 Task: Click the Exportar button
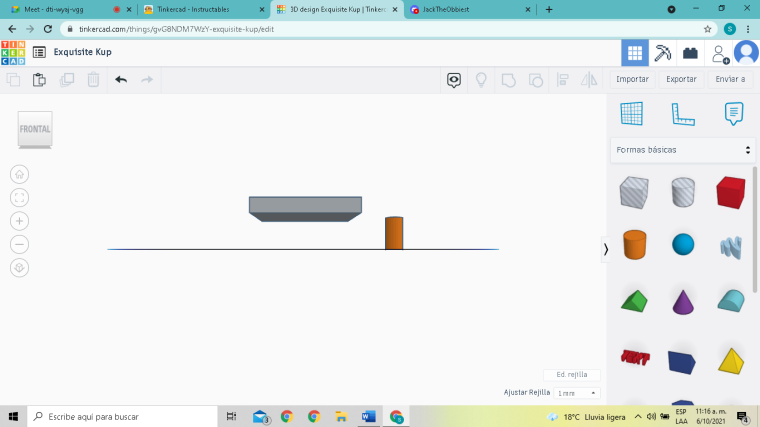pos(681,79)
